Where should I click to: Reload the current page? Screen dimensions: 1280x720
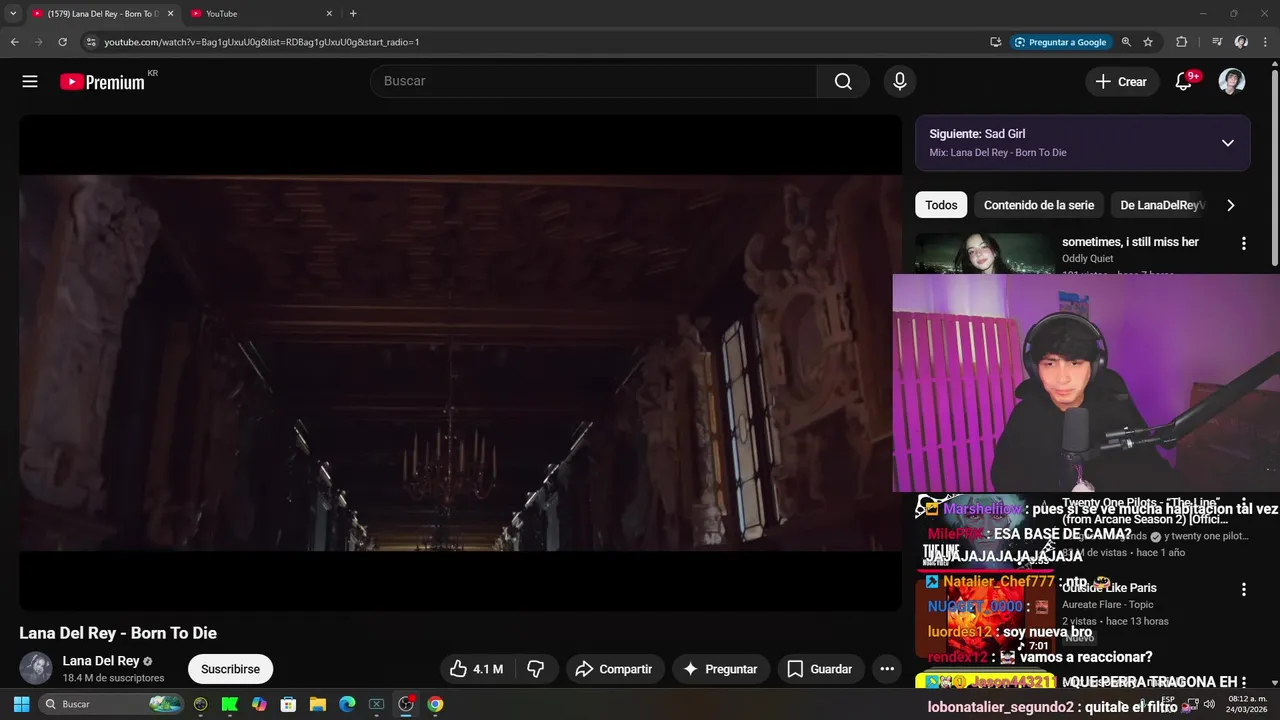[x=62, y=42]
